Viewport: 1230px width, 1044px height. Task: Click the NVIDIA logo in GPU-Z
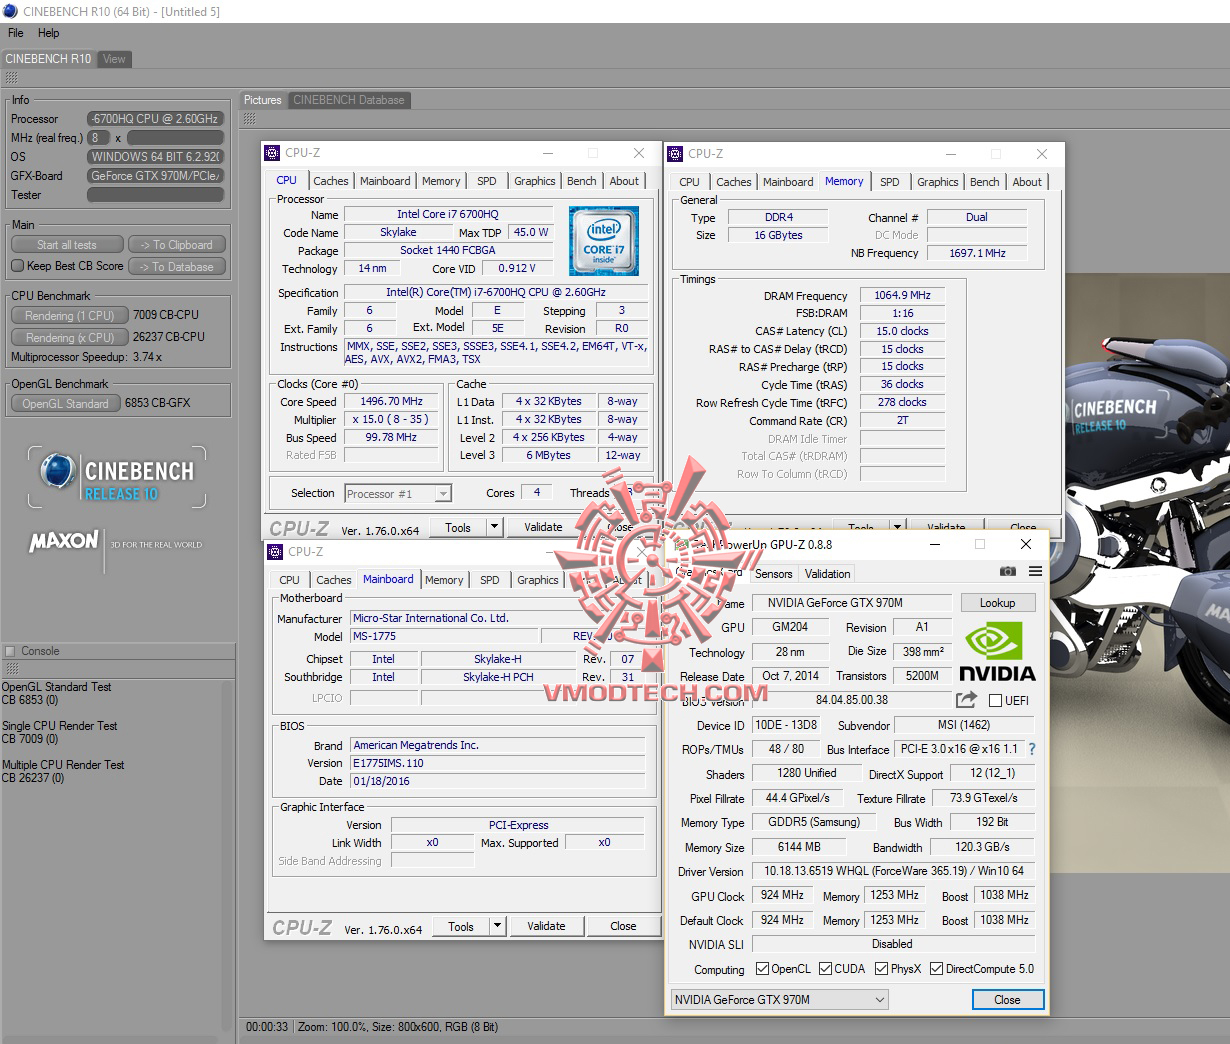pyautogui.click(x=999, y=652)
